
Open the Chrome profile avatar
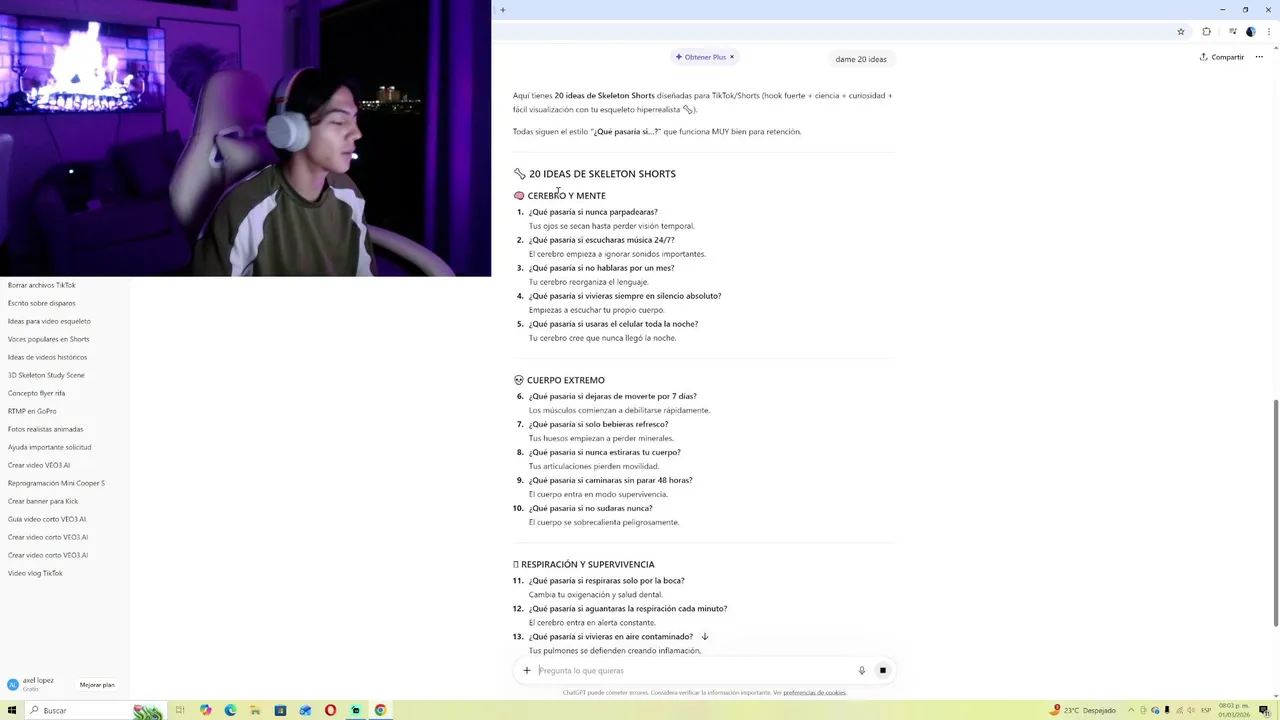coord(1250,32)
